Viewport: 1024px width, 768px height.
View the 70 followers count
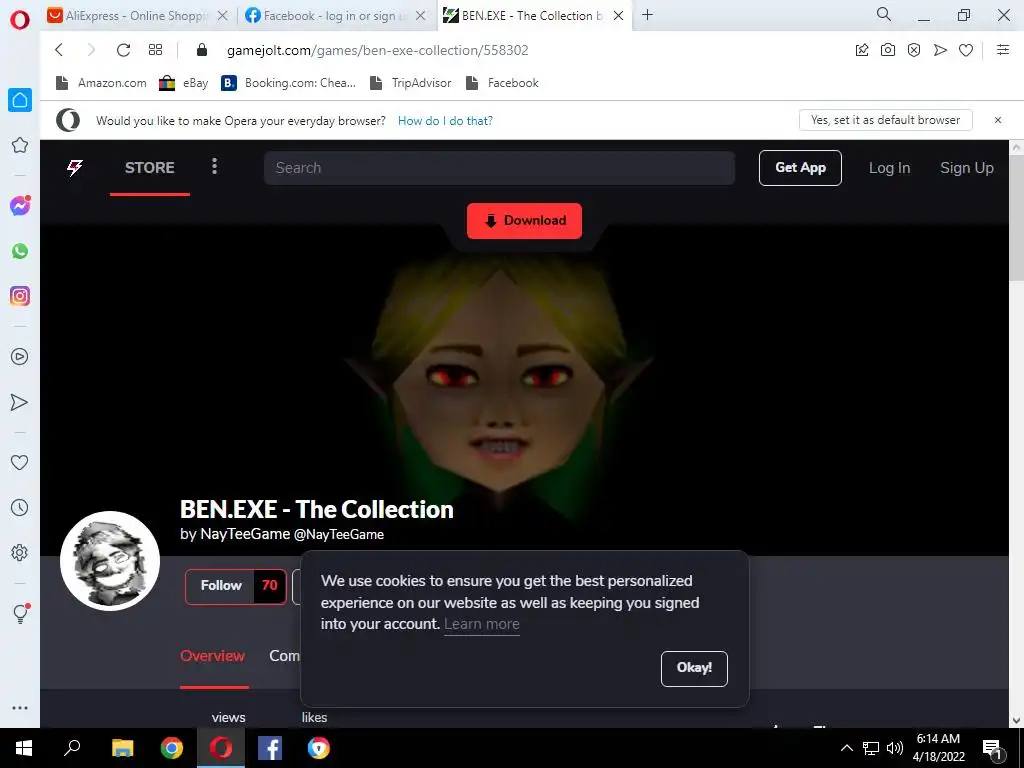point(270,586)
